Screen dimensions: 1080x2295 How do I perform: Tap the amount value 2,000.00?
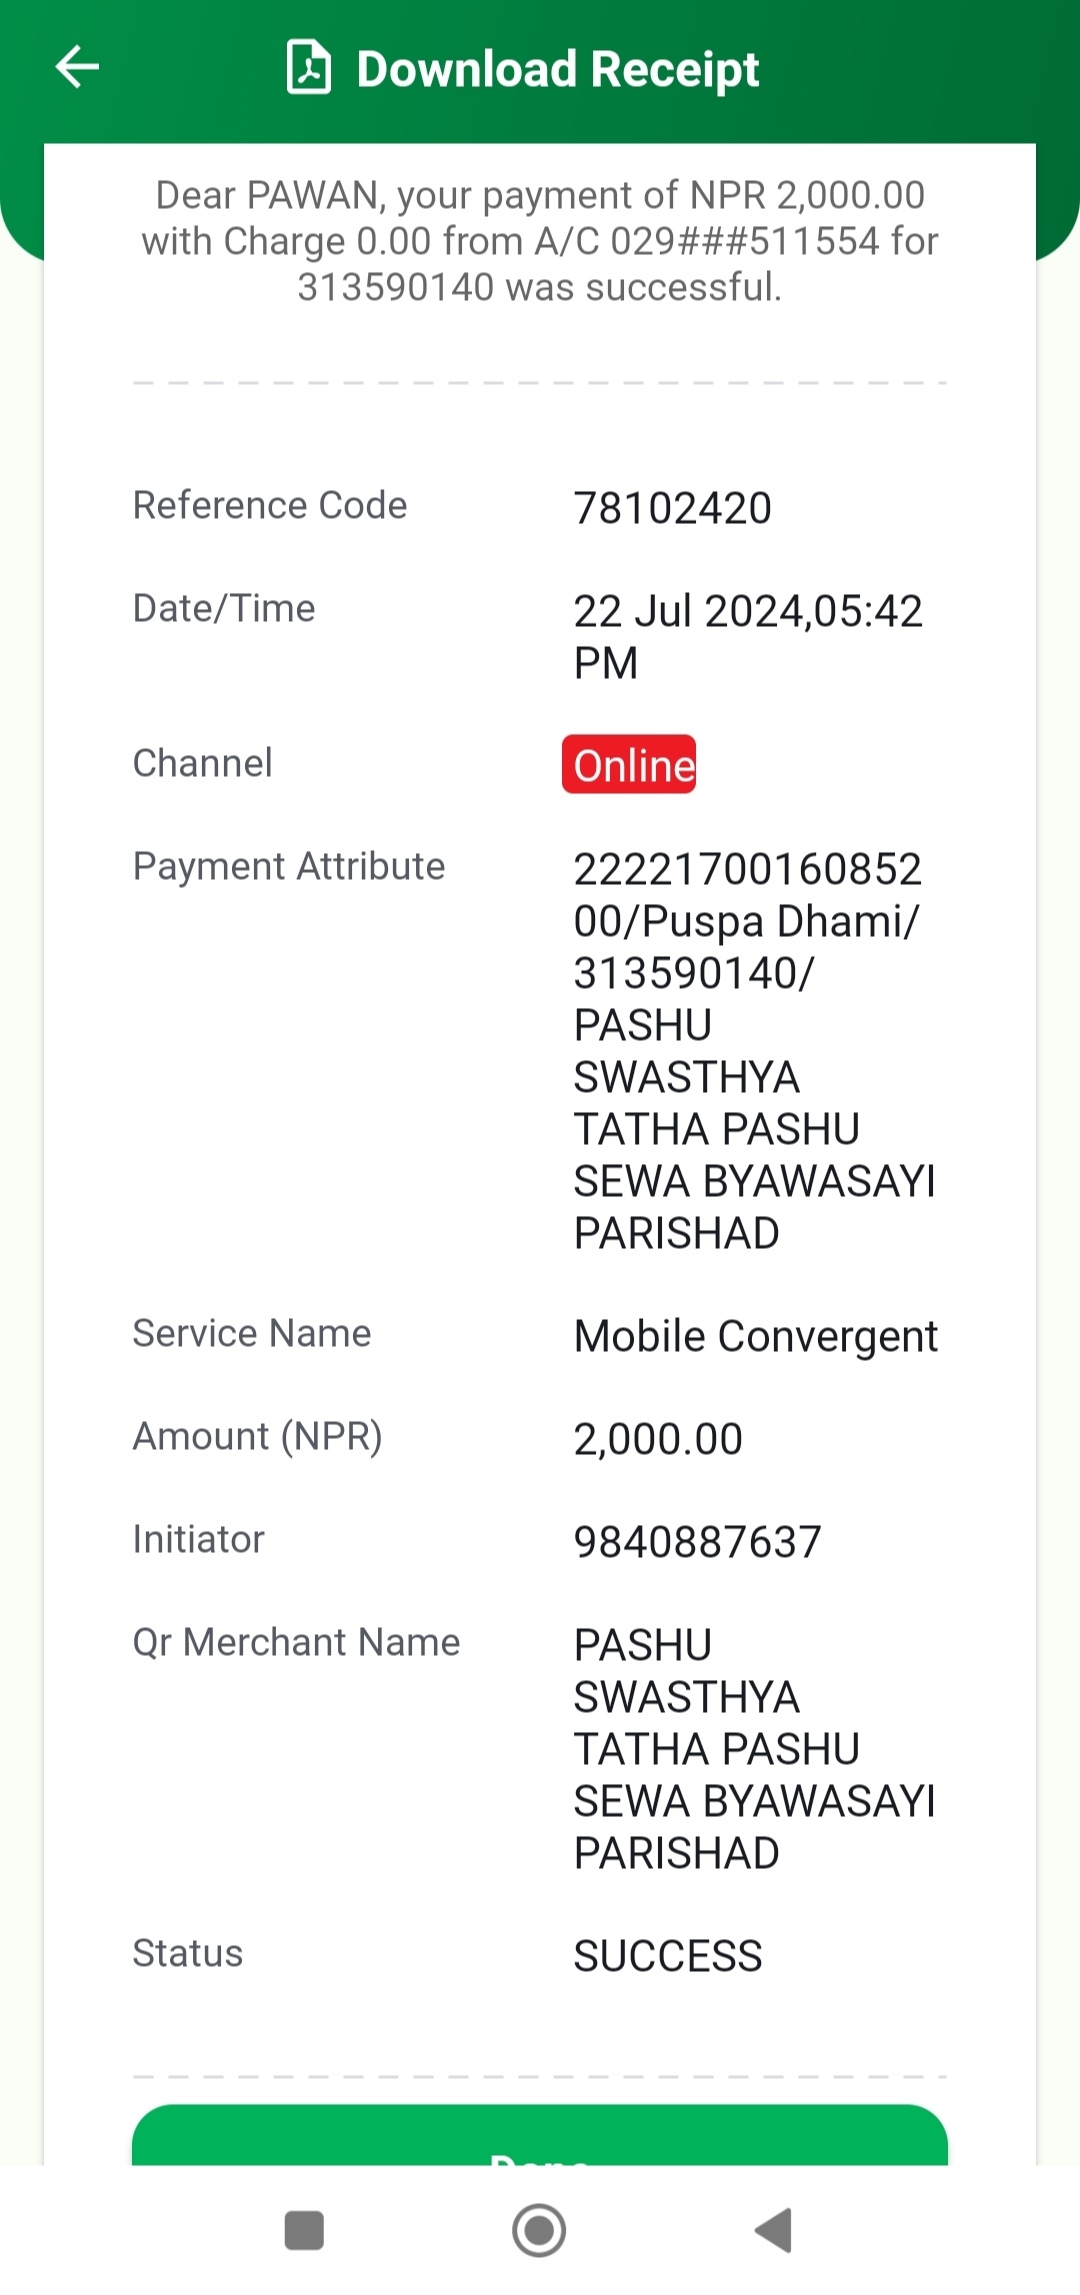(x=658, y=1438)
